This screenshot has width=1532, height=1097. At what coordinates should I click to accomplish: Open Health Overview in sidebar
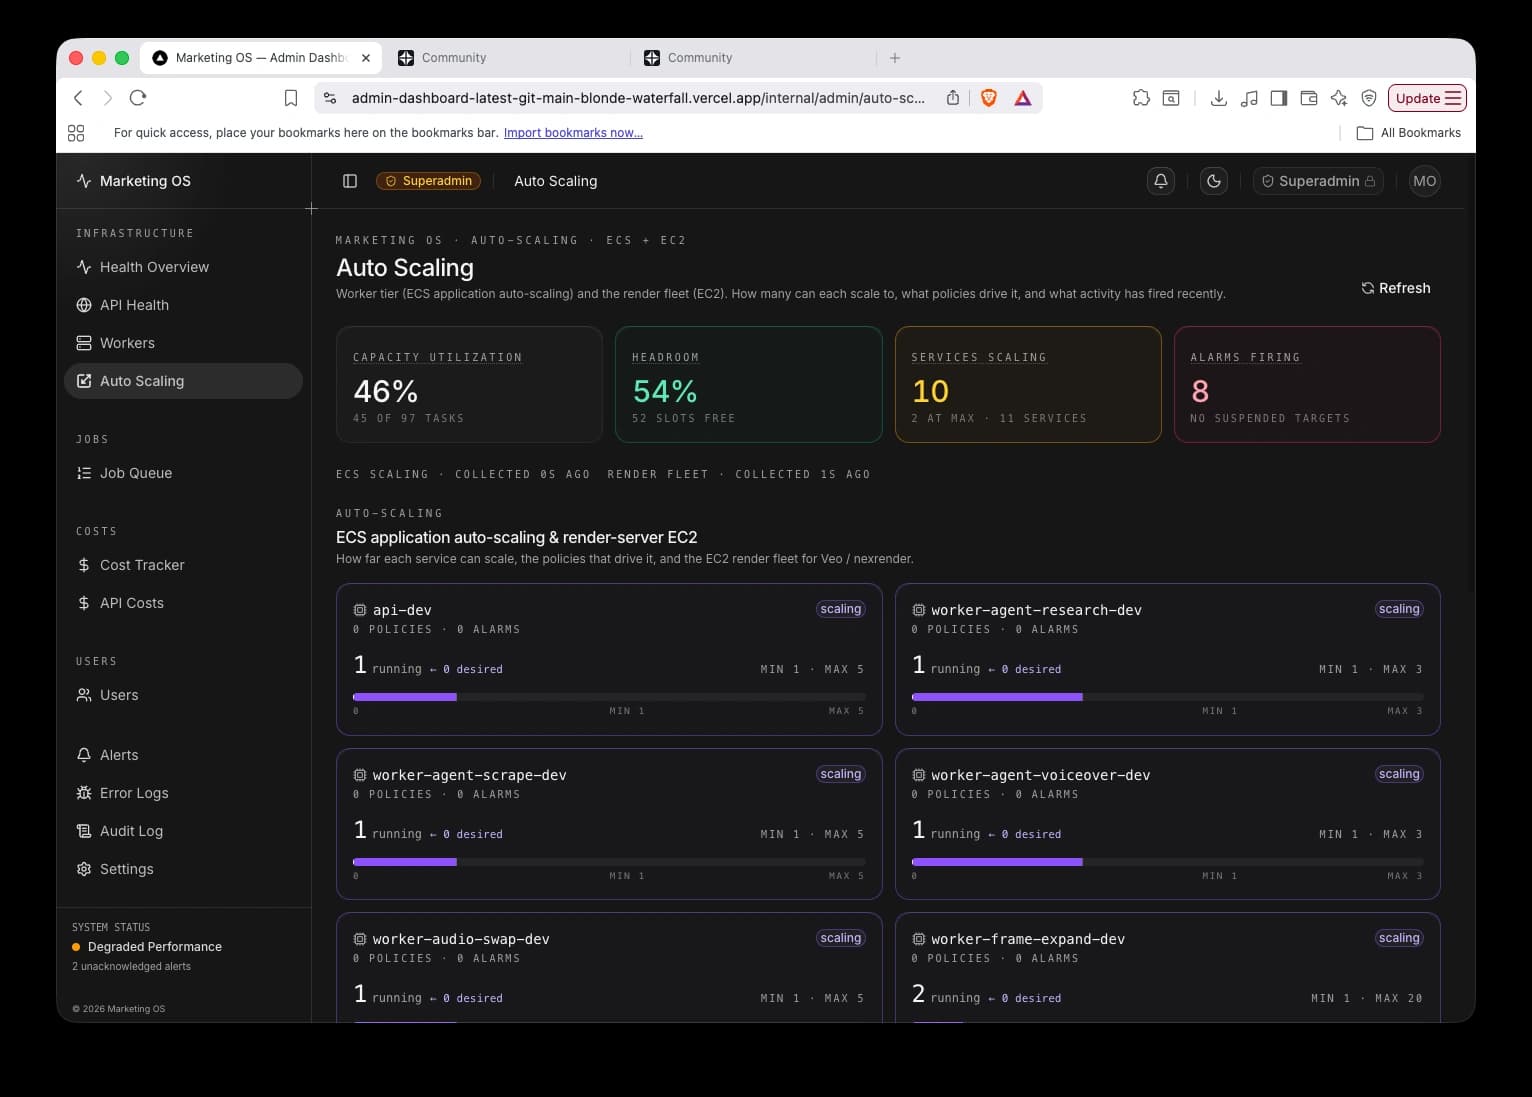click(x=183, y=267)
